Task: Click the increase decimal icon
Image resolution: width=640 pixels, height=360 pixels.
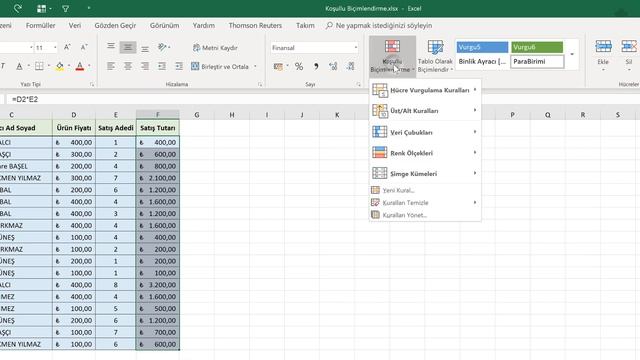Action: click(x=333, y=66)
